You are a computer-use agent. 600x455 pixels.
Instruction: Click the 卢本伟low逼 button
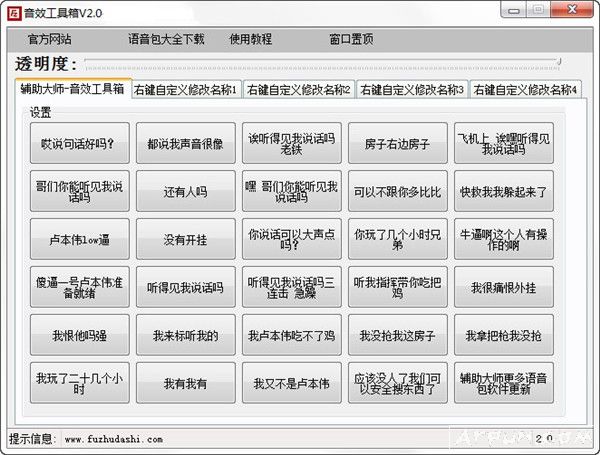click(x=80, y=239)
